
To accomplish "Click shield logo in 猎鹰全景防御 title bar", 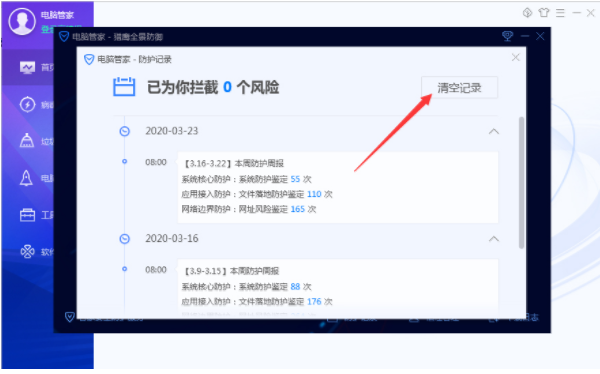I will click(64, 37).
